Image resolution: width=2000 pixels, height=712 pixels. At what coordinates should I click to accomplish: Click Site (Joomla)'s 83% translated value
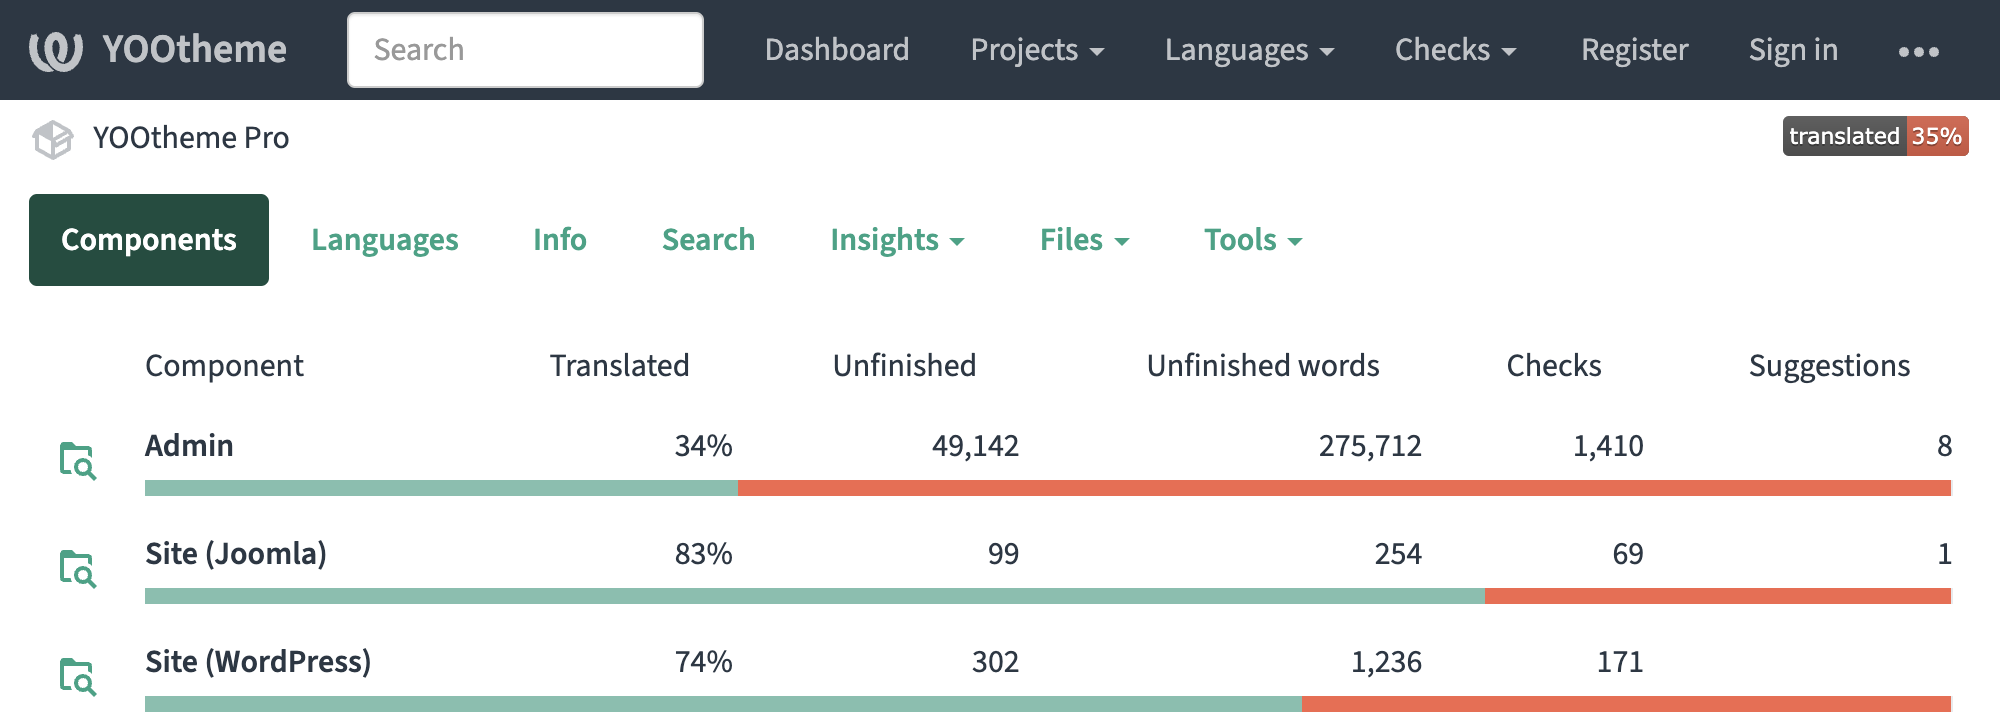pyautogui.click(x=703, y=554)
